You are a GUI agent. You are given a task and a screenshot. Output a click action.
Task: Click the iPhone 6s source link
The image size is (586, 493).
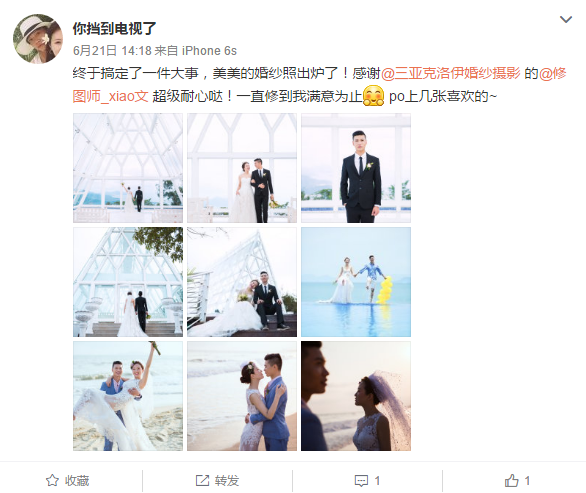tap(209, 50)
